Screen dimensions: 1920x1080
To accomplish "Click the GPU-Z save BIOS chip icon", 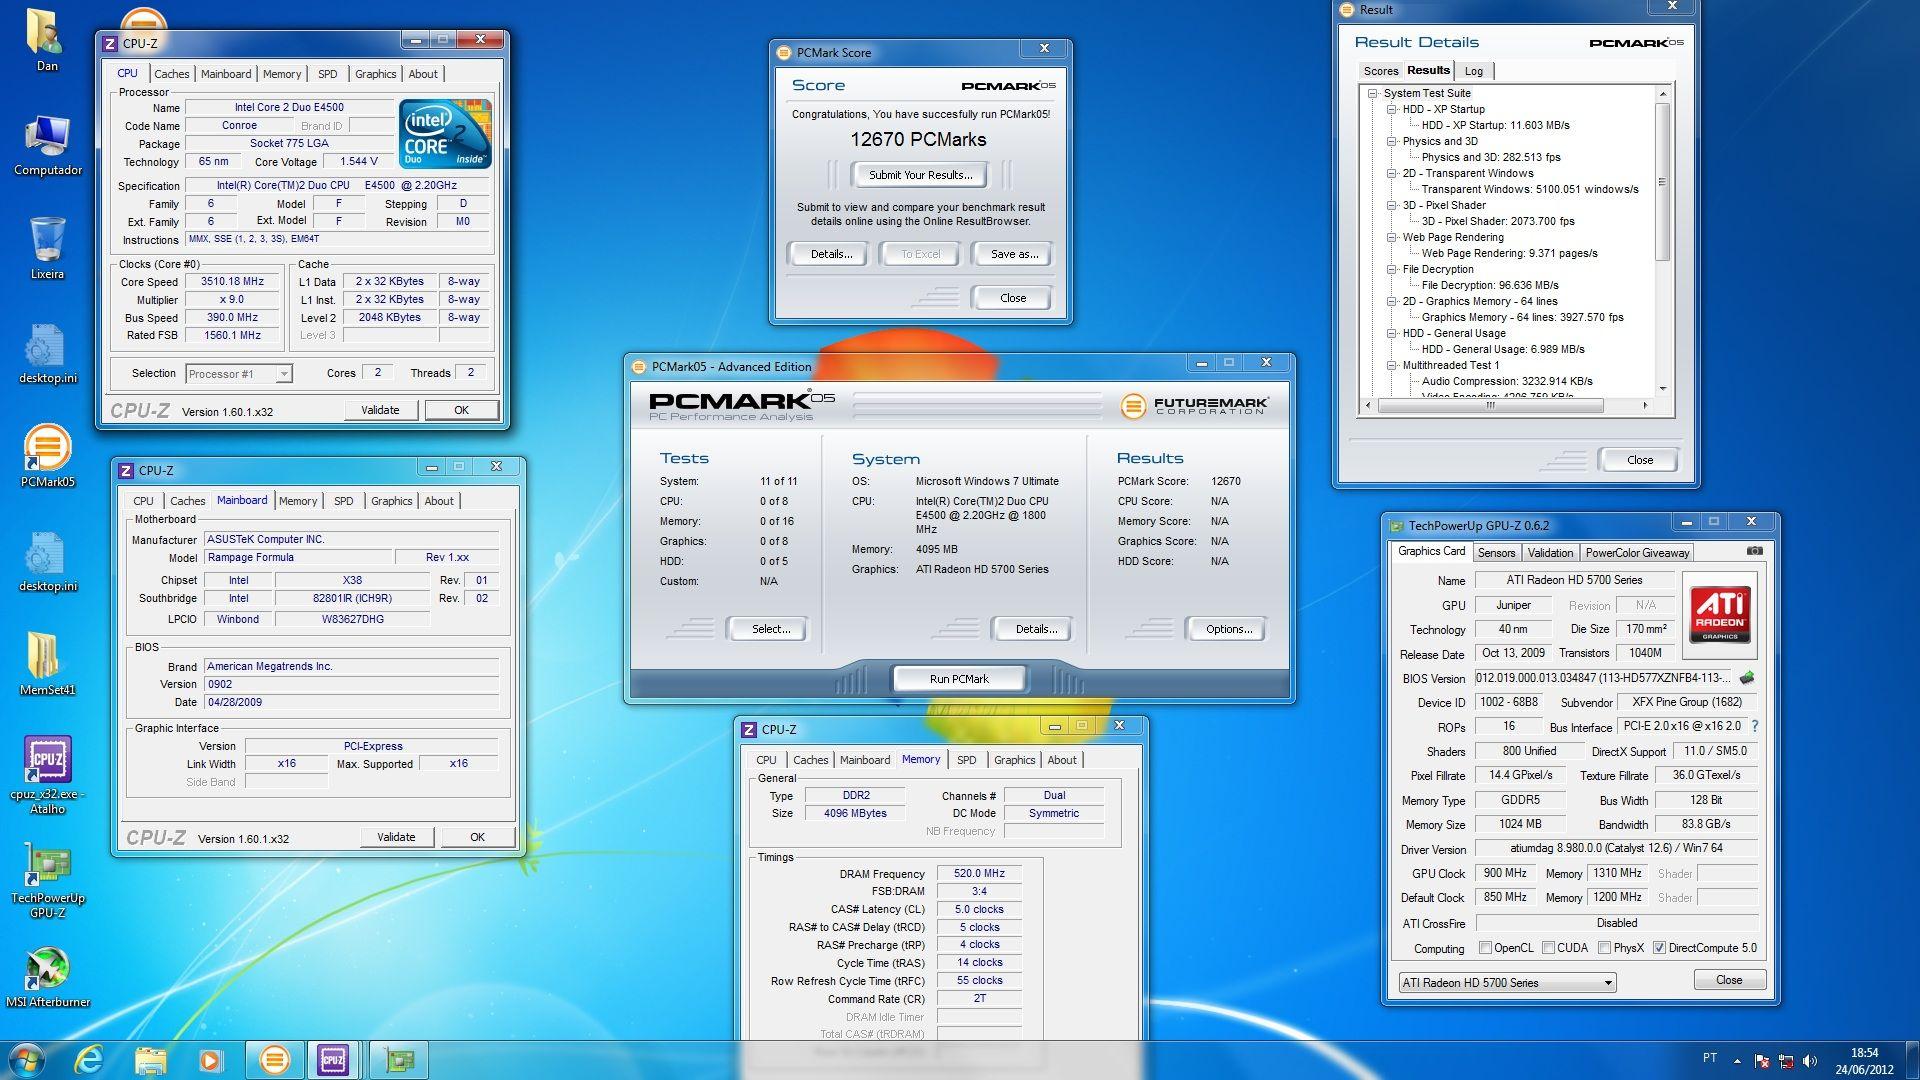I will pyautogui.click(x=1747, y=678).
